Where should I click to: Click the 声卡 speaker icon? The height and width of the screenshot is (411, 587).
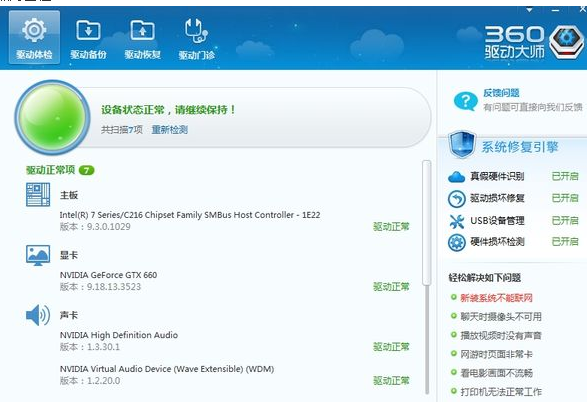pyautogui.click(x=38, y=315)
